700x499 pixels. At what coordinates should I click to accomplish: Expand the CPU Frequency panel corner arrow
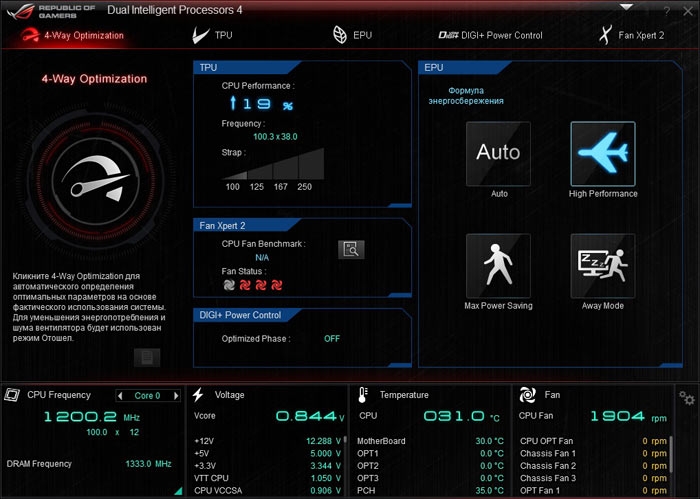(12, 395)
